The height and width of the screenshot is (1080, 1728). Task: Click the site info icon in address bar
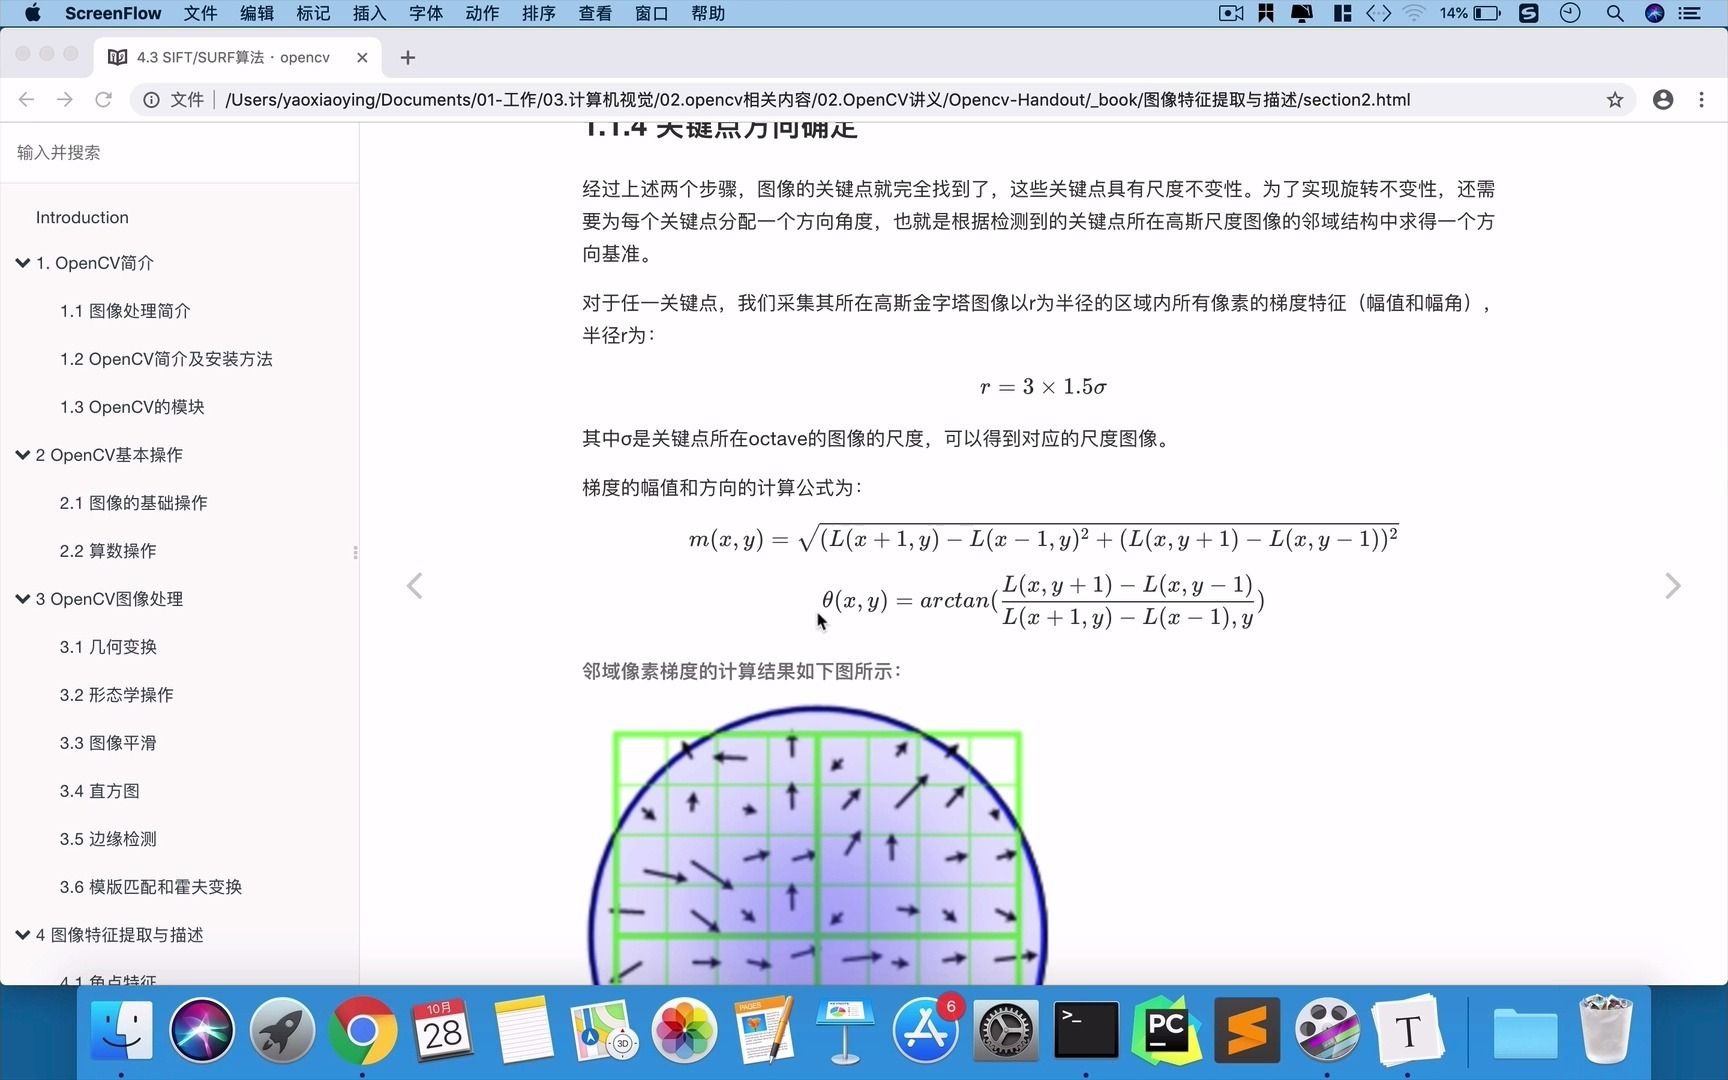pos(151,99)
